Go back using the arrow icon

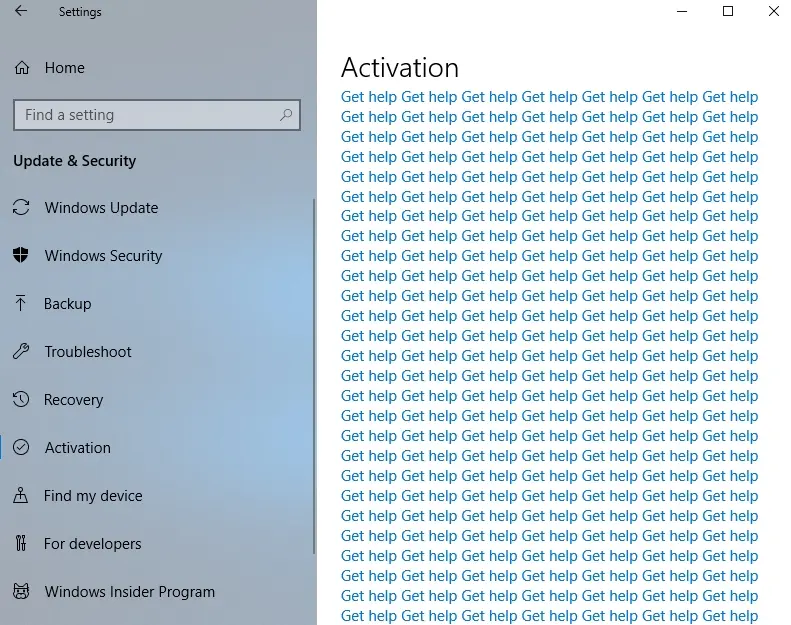pos(21,11)
